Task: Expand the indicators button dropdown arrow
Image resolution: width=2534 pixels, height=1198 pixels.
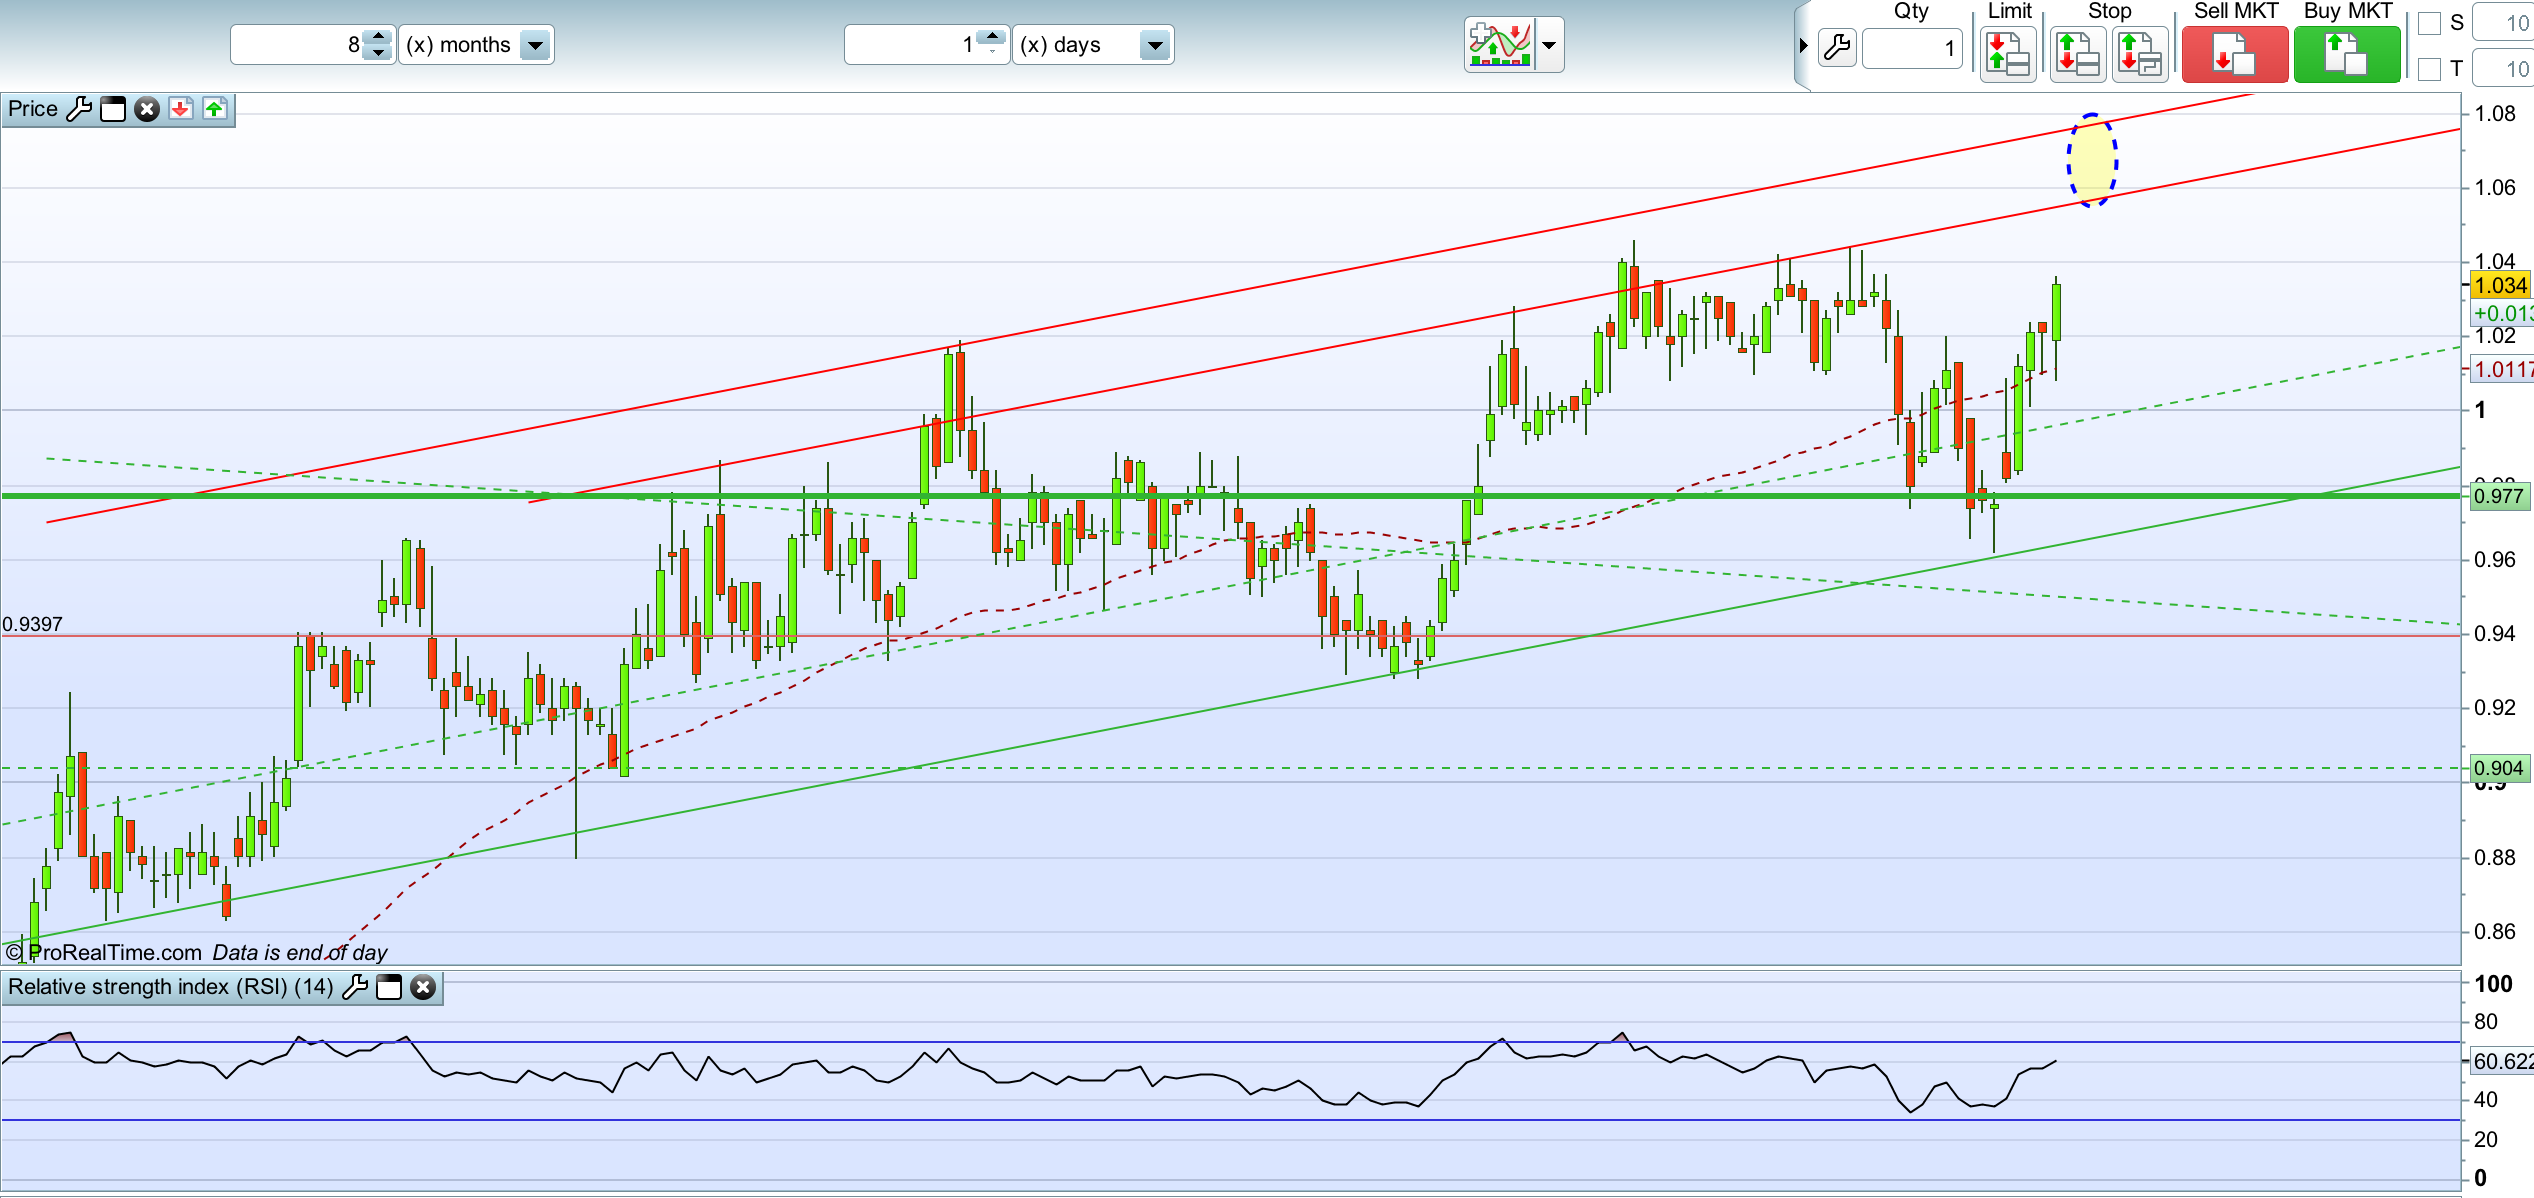Action: [1548, 45]
